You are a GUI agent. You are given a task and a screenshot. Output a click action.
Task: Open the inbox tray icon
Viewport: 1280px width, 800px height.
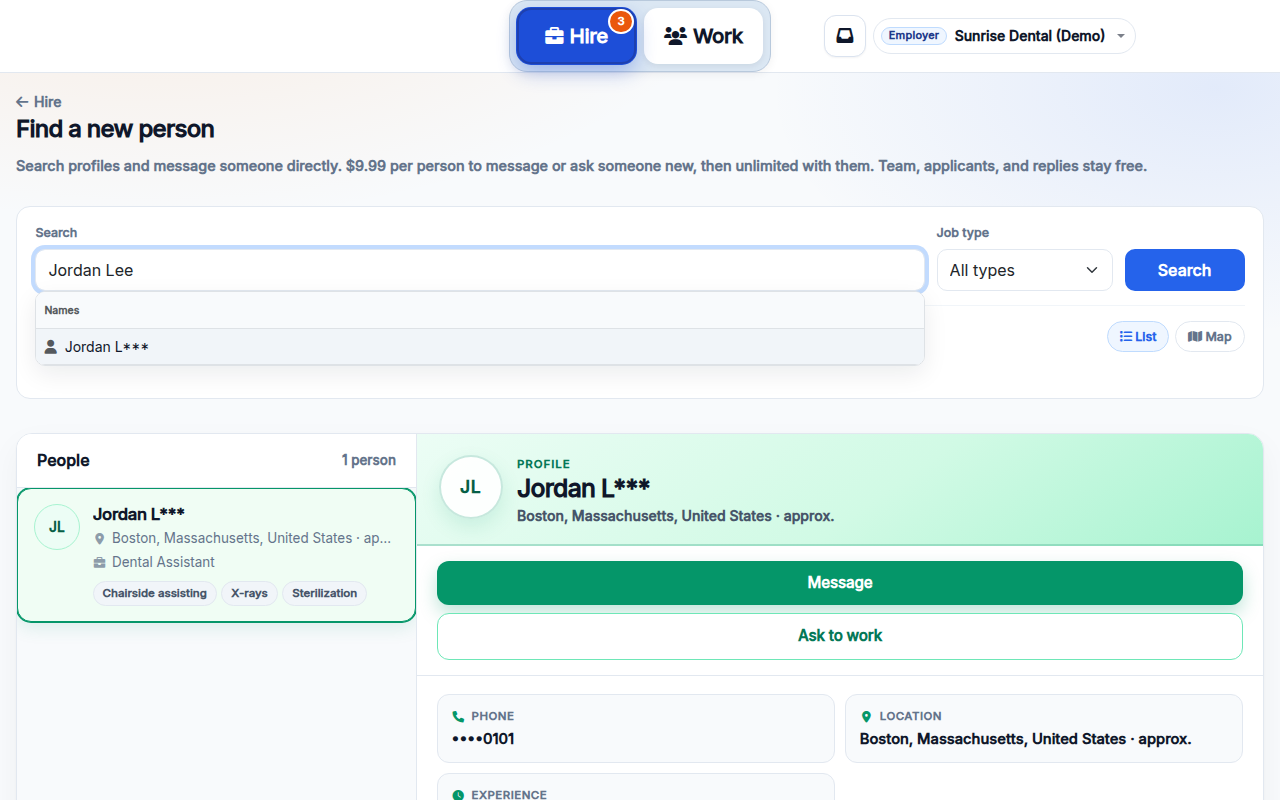[x=845, y=36]
